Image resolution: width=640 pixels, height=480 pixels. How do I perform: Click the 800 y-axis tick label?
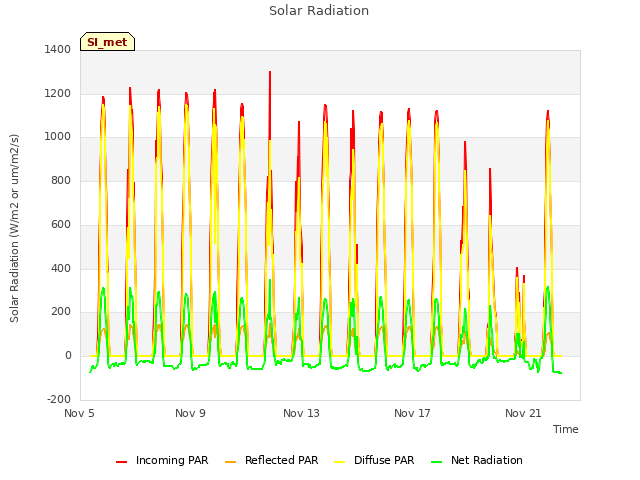61,180
